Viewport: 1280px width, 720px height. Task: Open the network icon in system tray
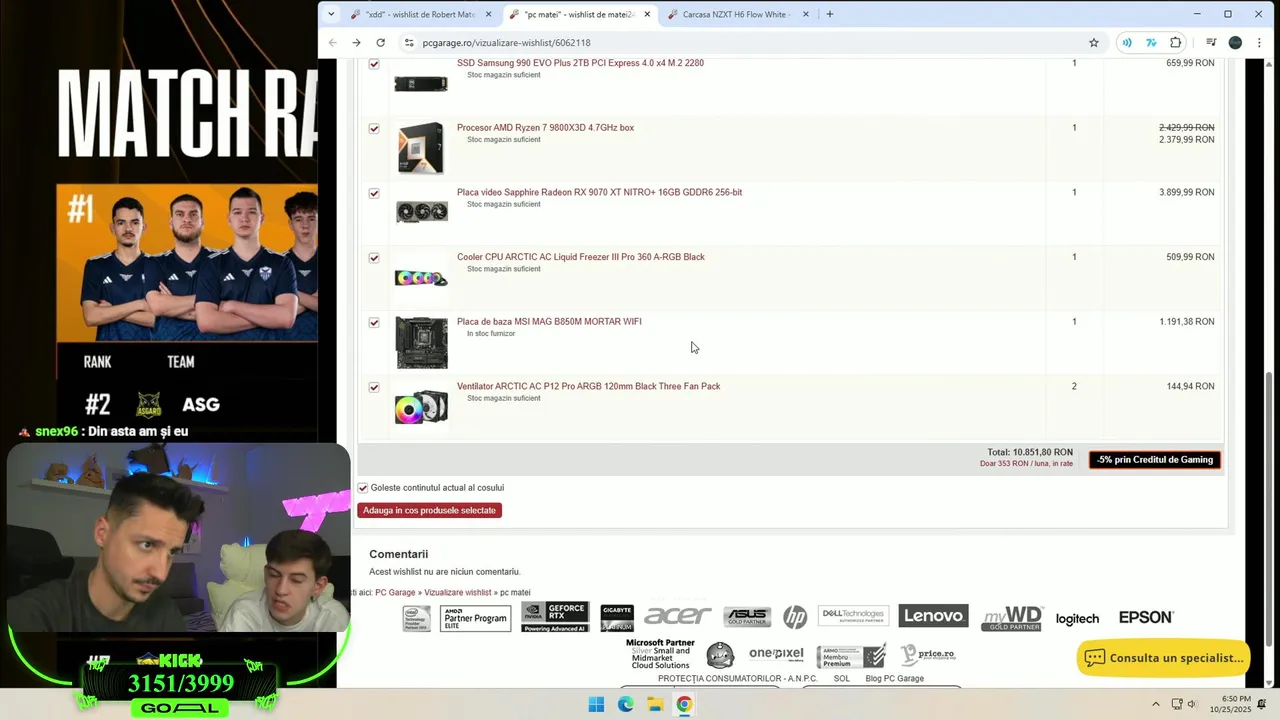1177,704
